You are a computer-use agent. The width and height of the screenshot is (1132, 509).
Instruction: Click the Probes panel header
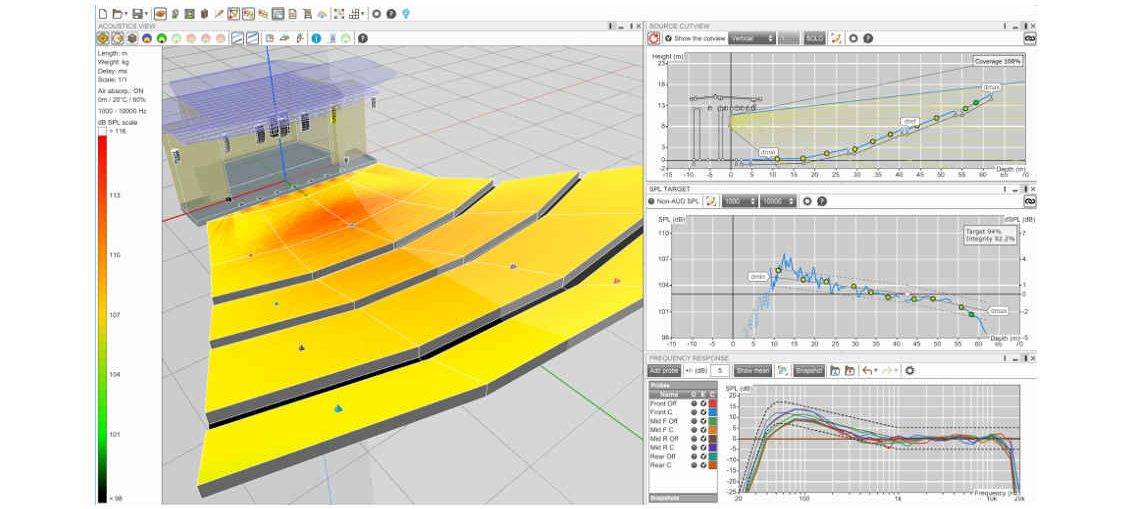[x=683, y=385]
